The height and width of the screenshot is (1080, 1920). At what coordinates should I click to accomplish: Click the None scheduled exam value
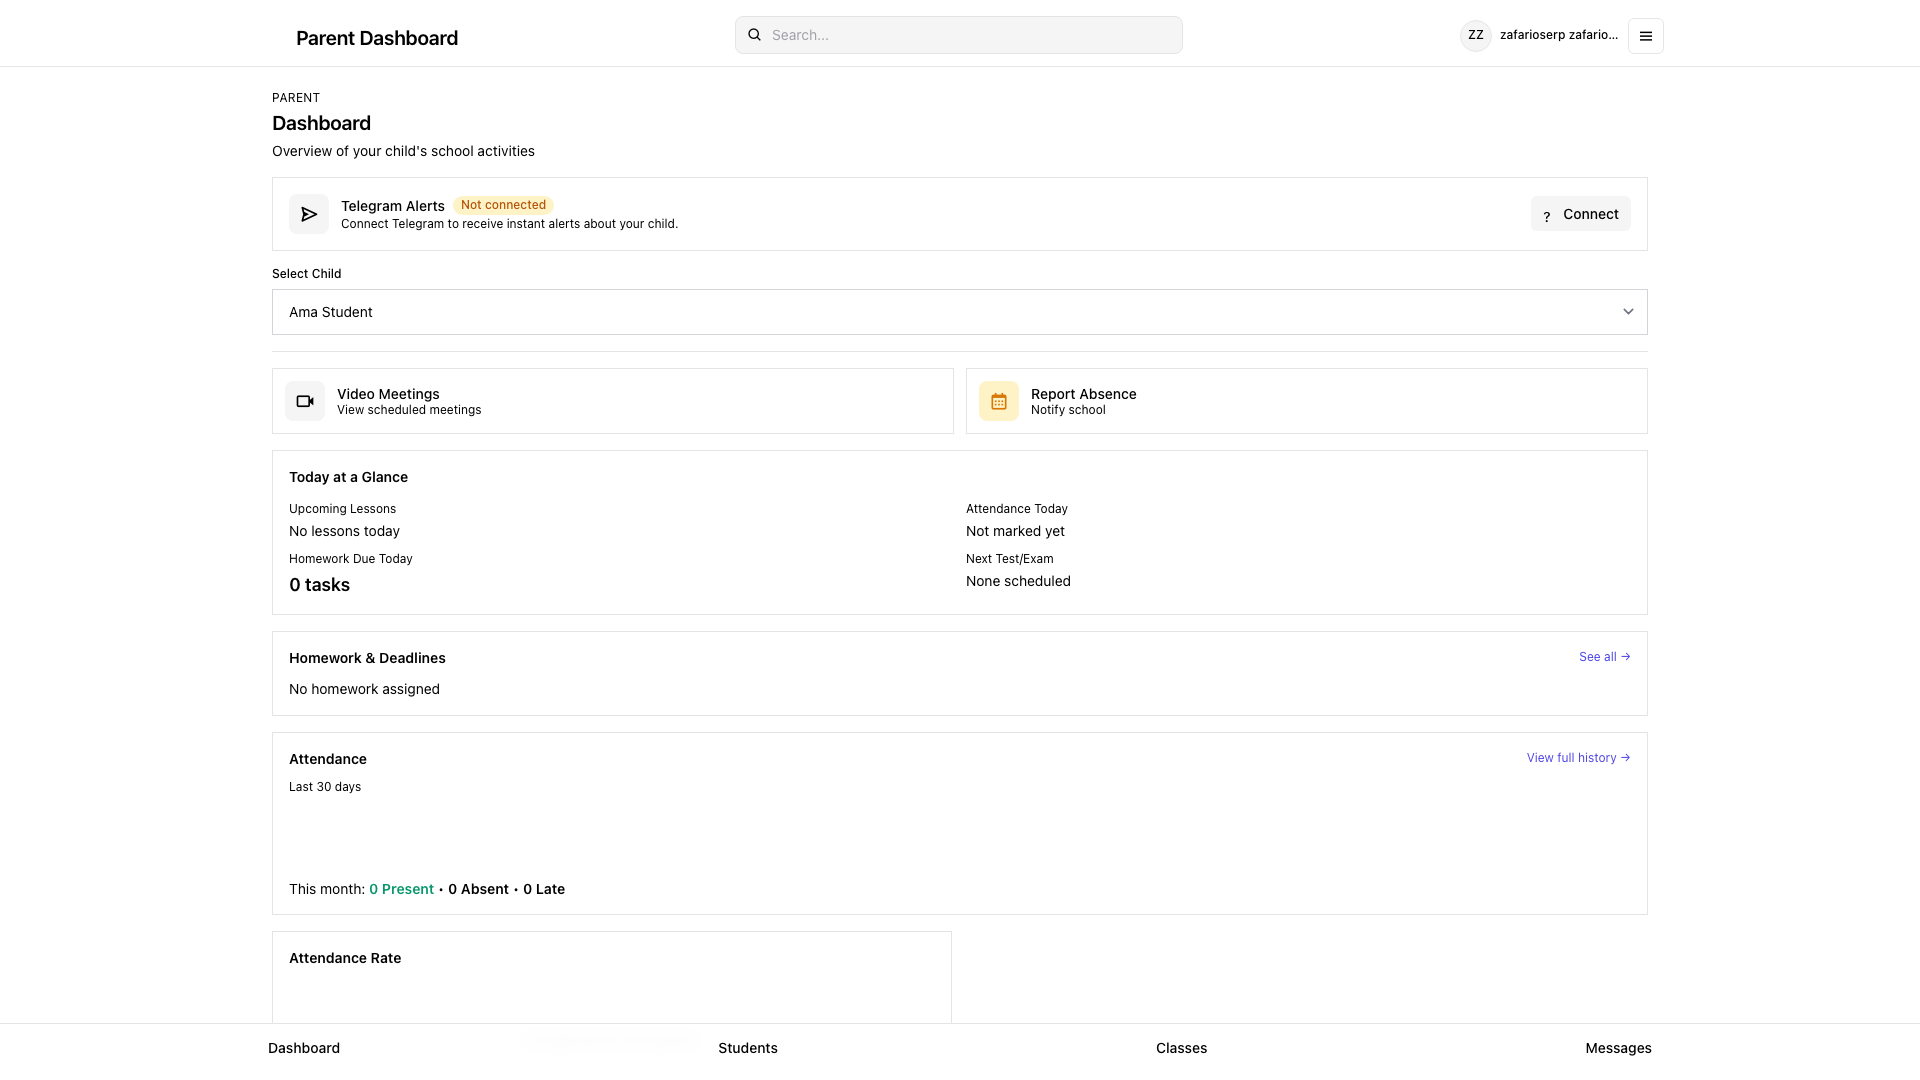click(1018, 581)
